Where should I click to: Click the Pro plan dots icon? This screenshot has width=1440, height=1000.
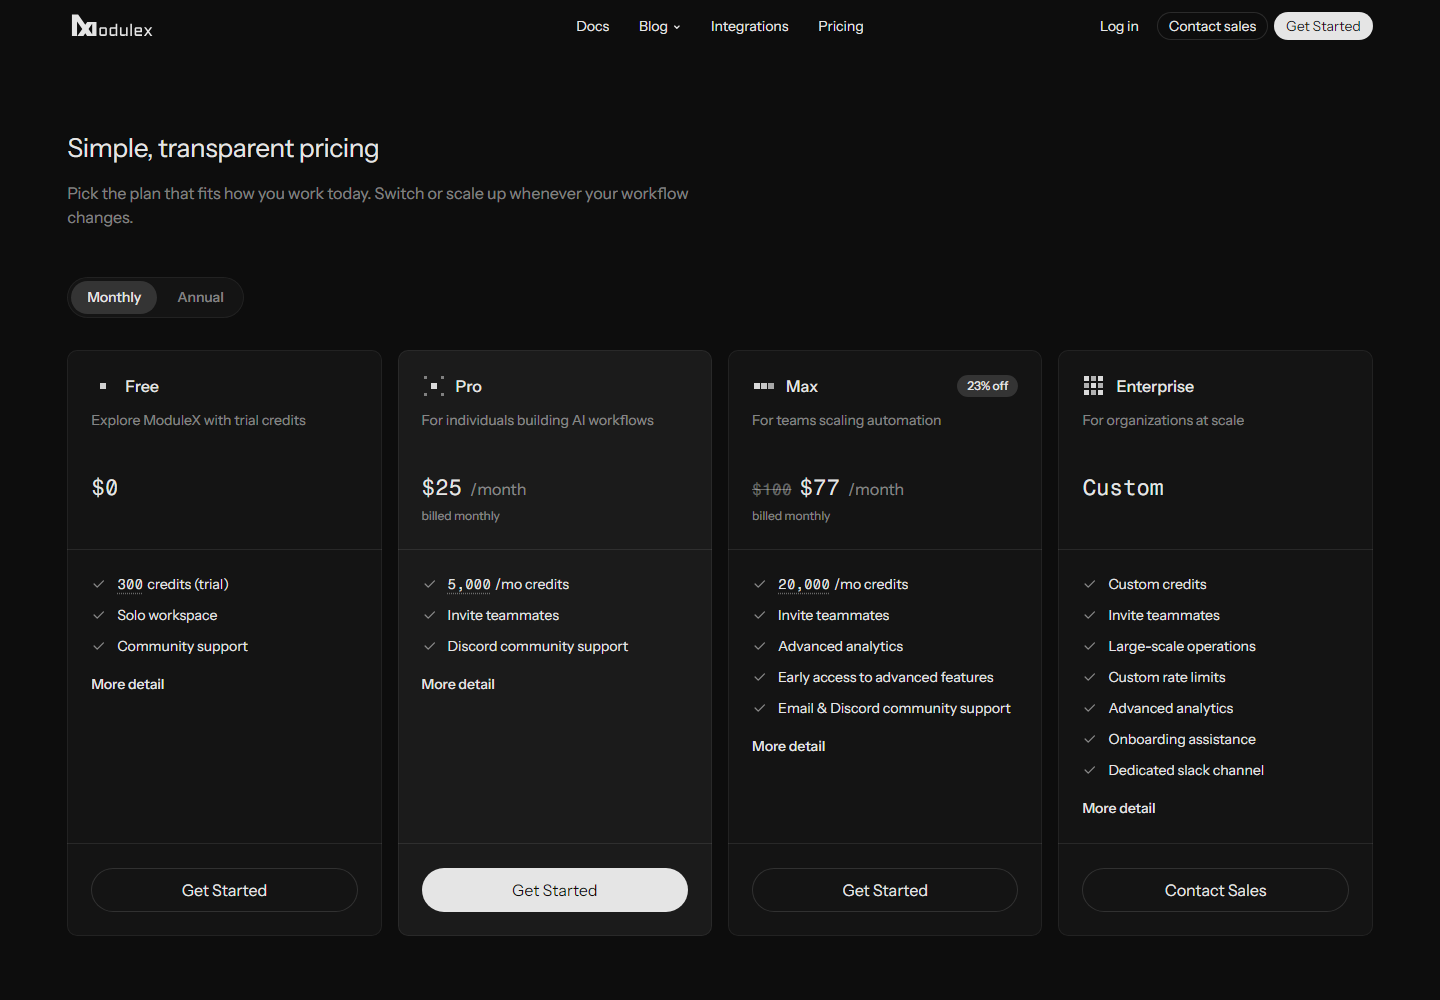click(433, 386)
